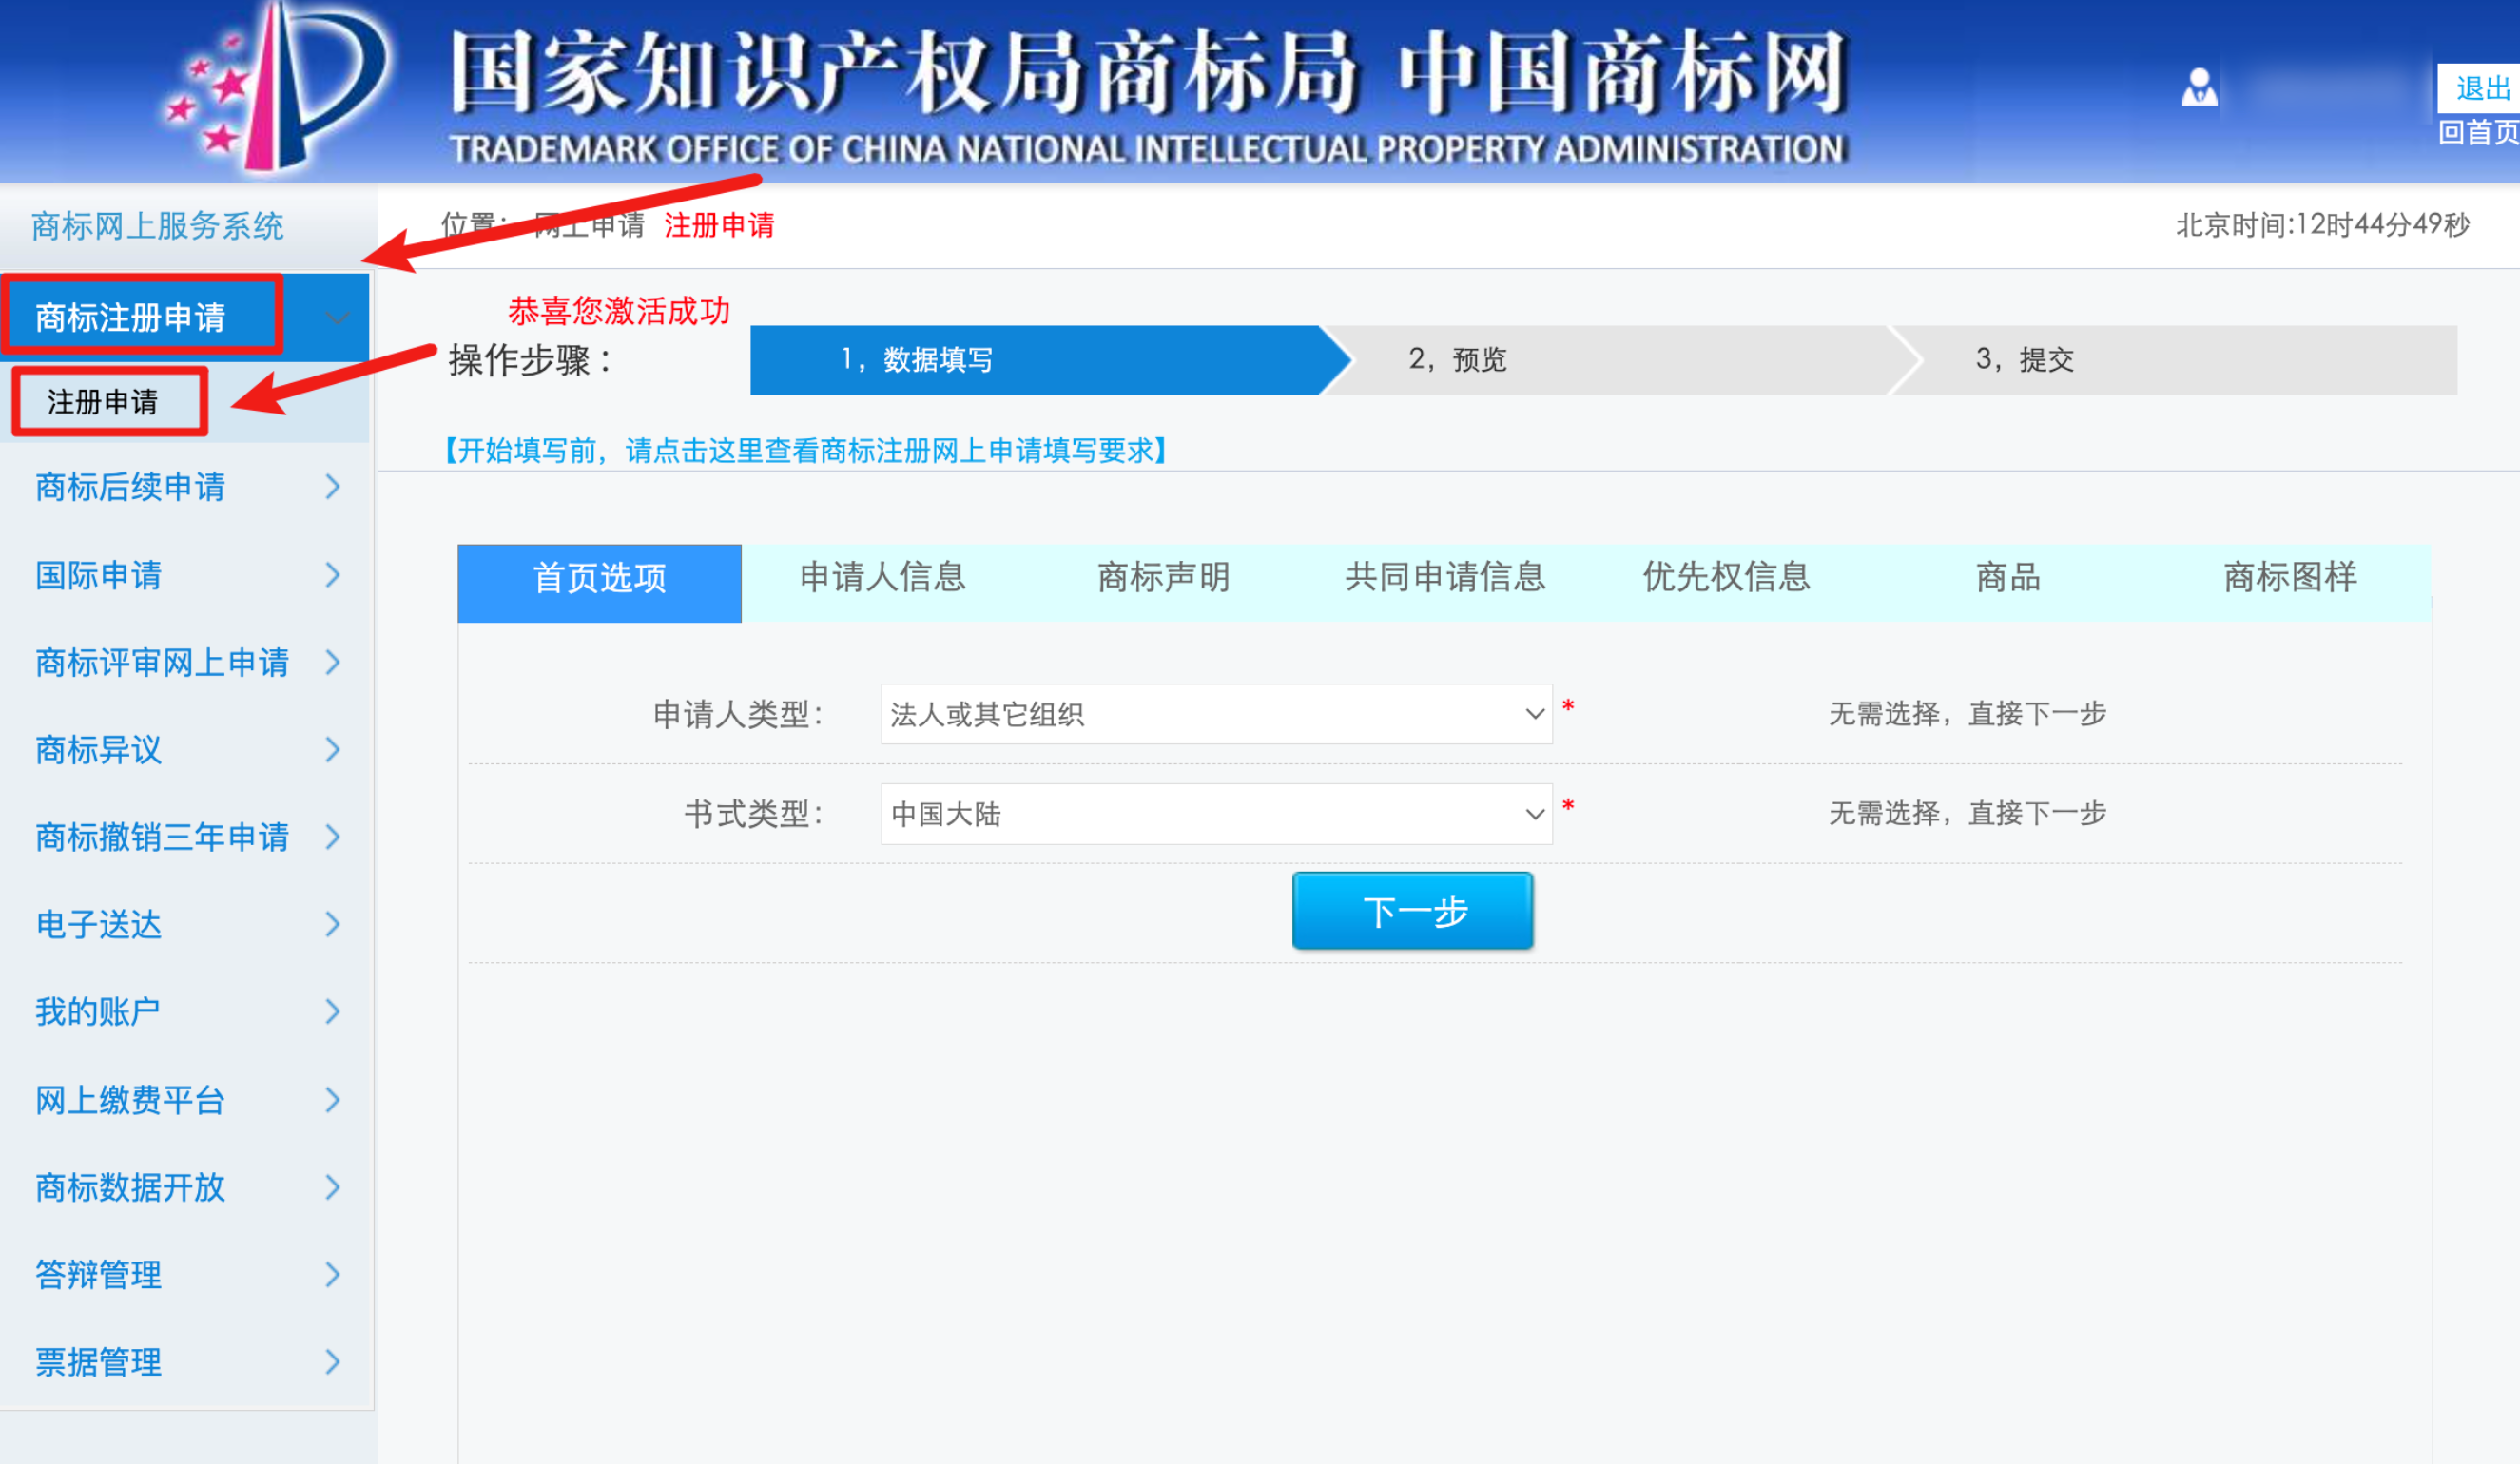The image size is (2520, 1464).
Task: Collapse the 商标注册申请 menu chevron
Action: point(337,318)
